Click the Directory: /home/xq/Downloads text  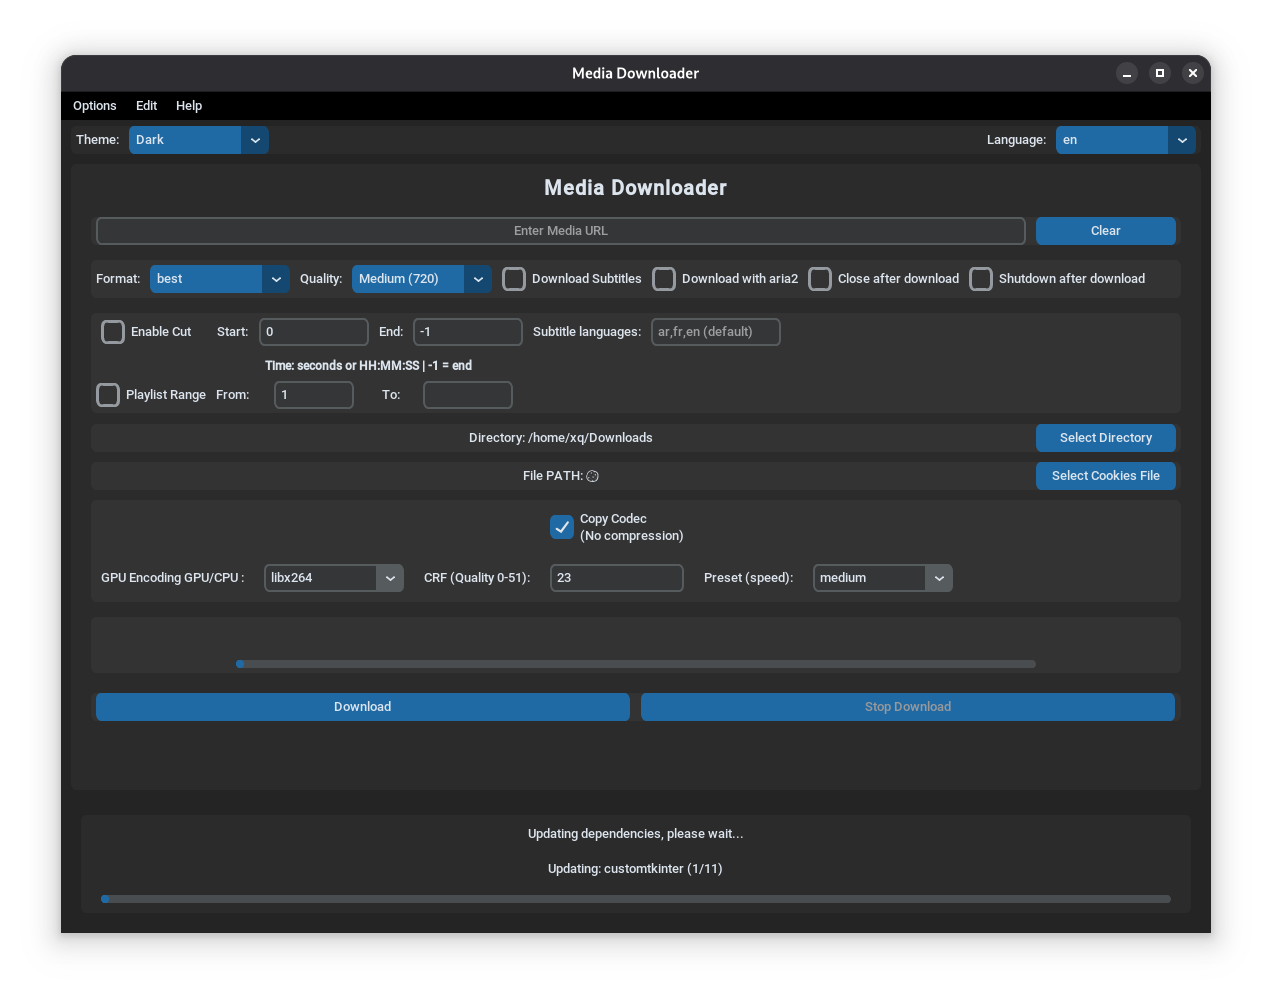pos(561,438)
